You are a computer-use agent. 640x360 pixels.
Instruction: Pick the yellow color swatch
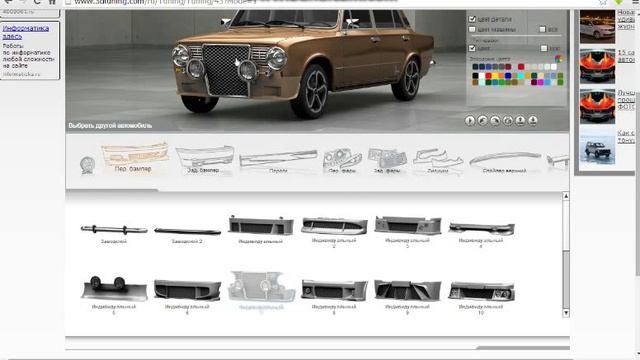pos(495,76)
